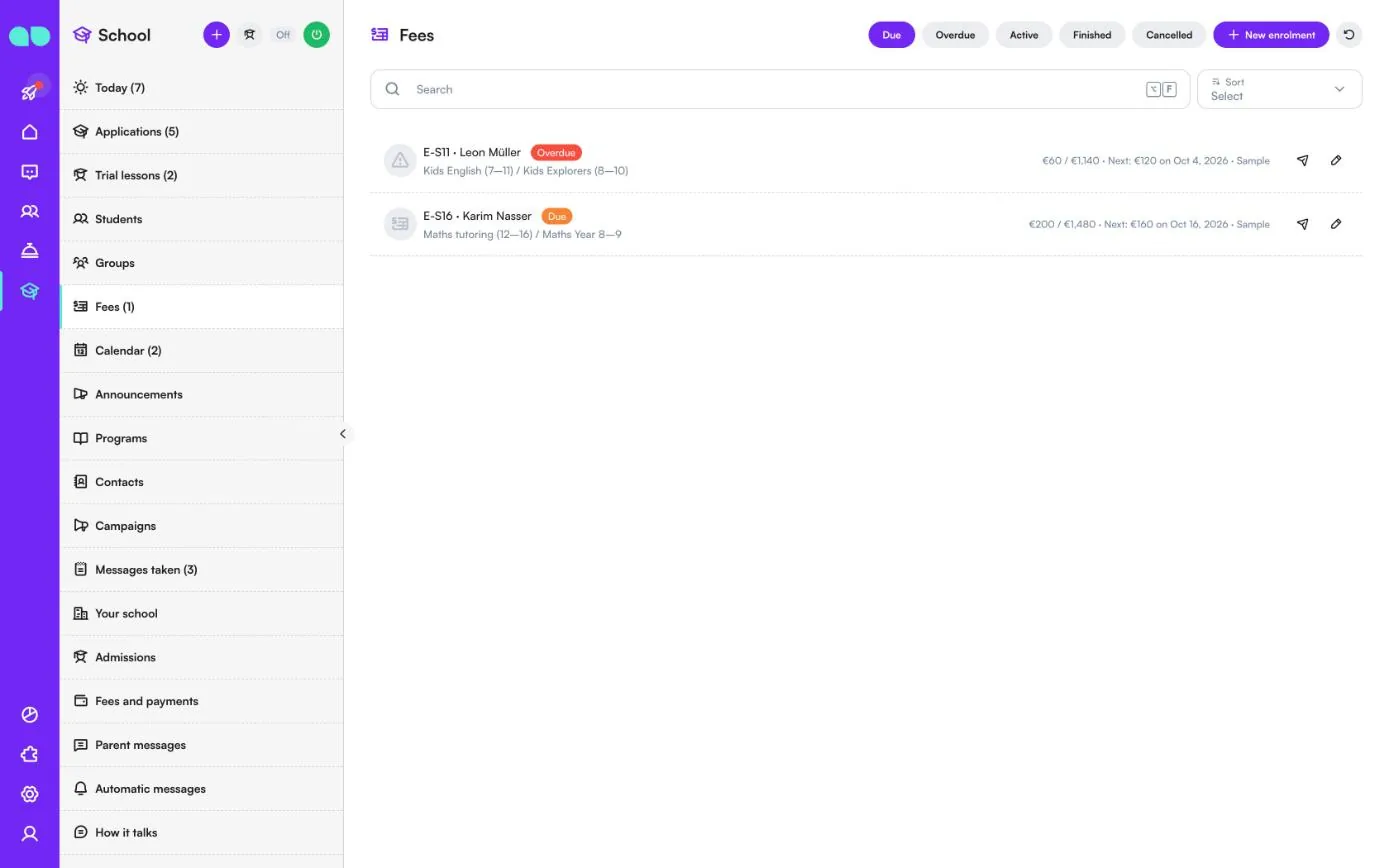This screenshot has width=1389, height=868.
Task: Select the graduation cap School icon in rail
Action: point(30,291)
